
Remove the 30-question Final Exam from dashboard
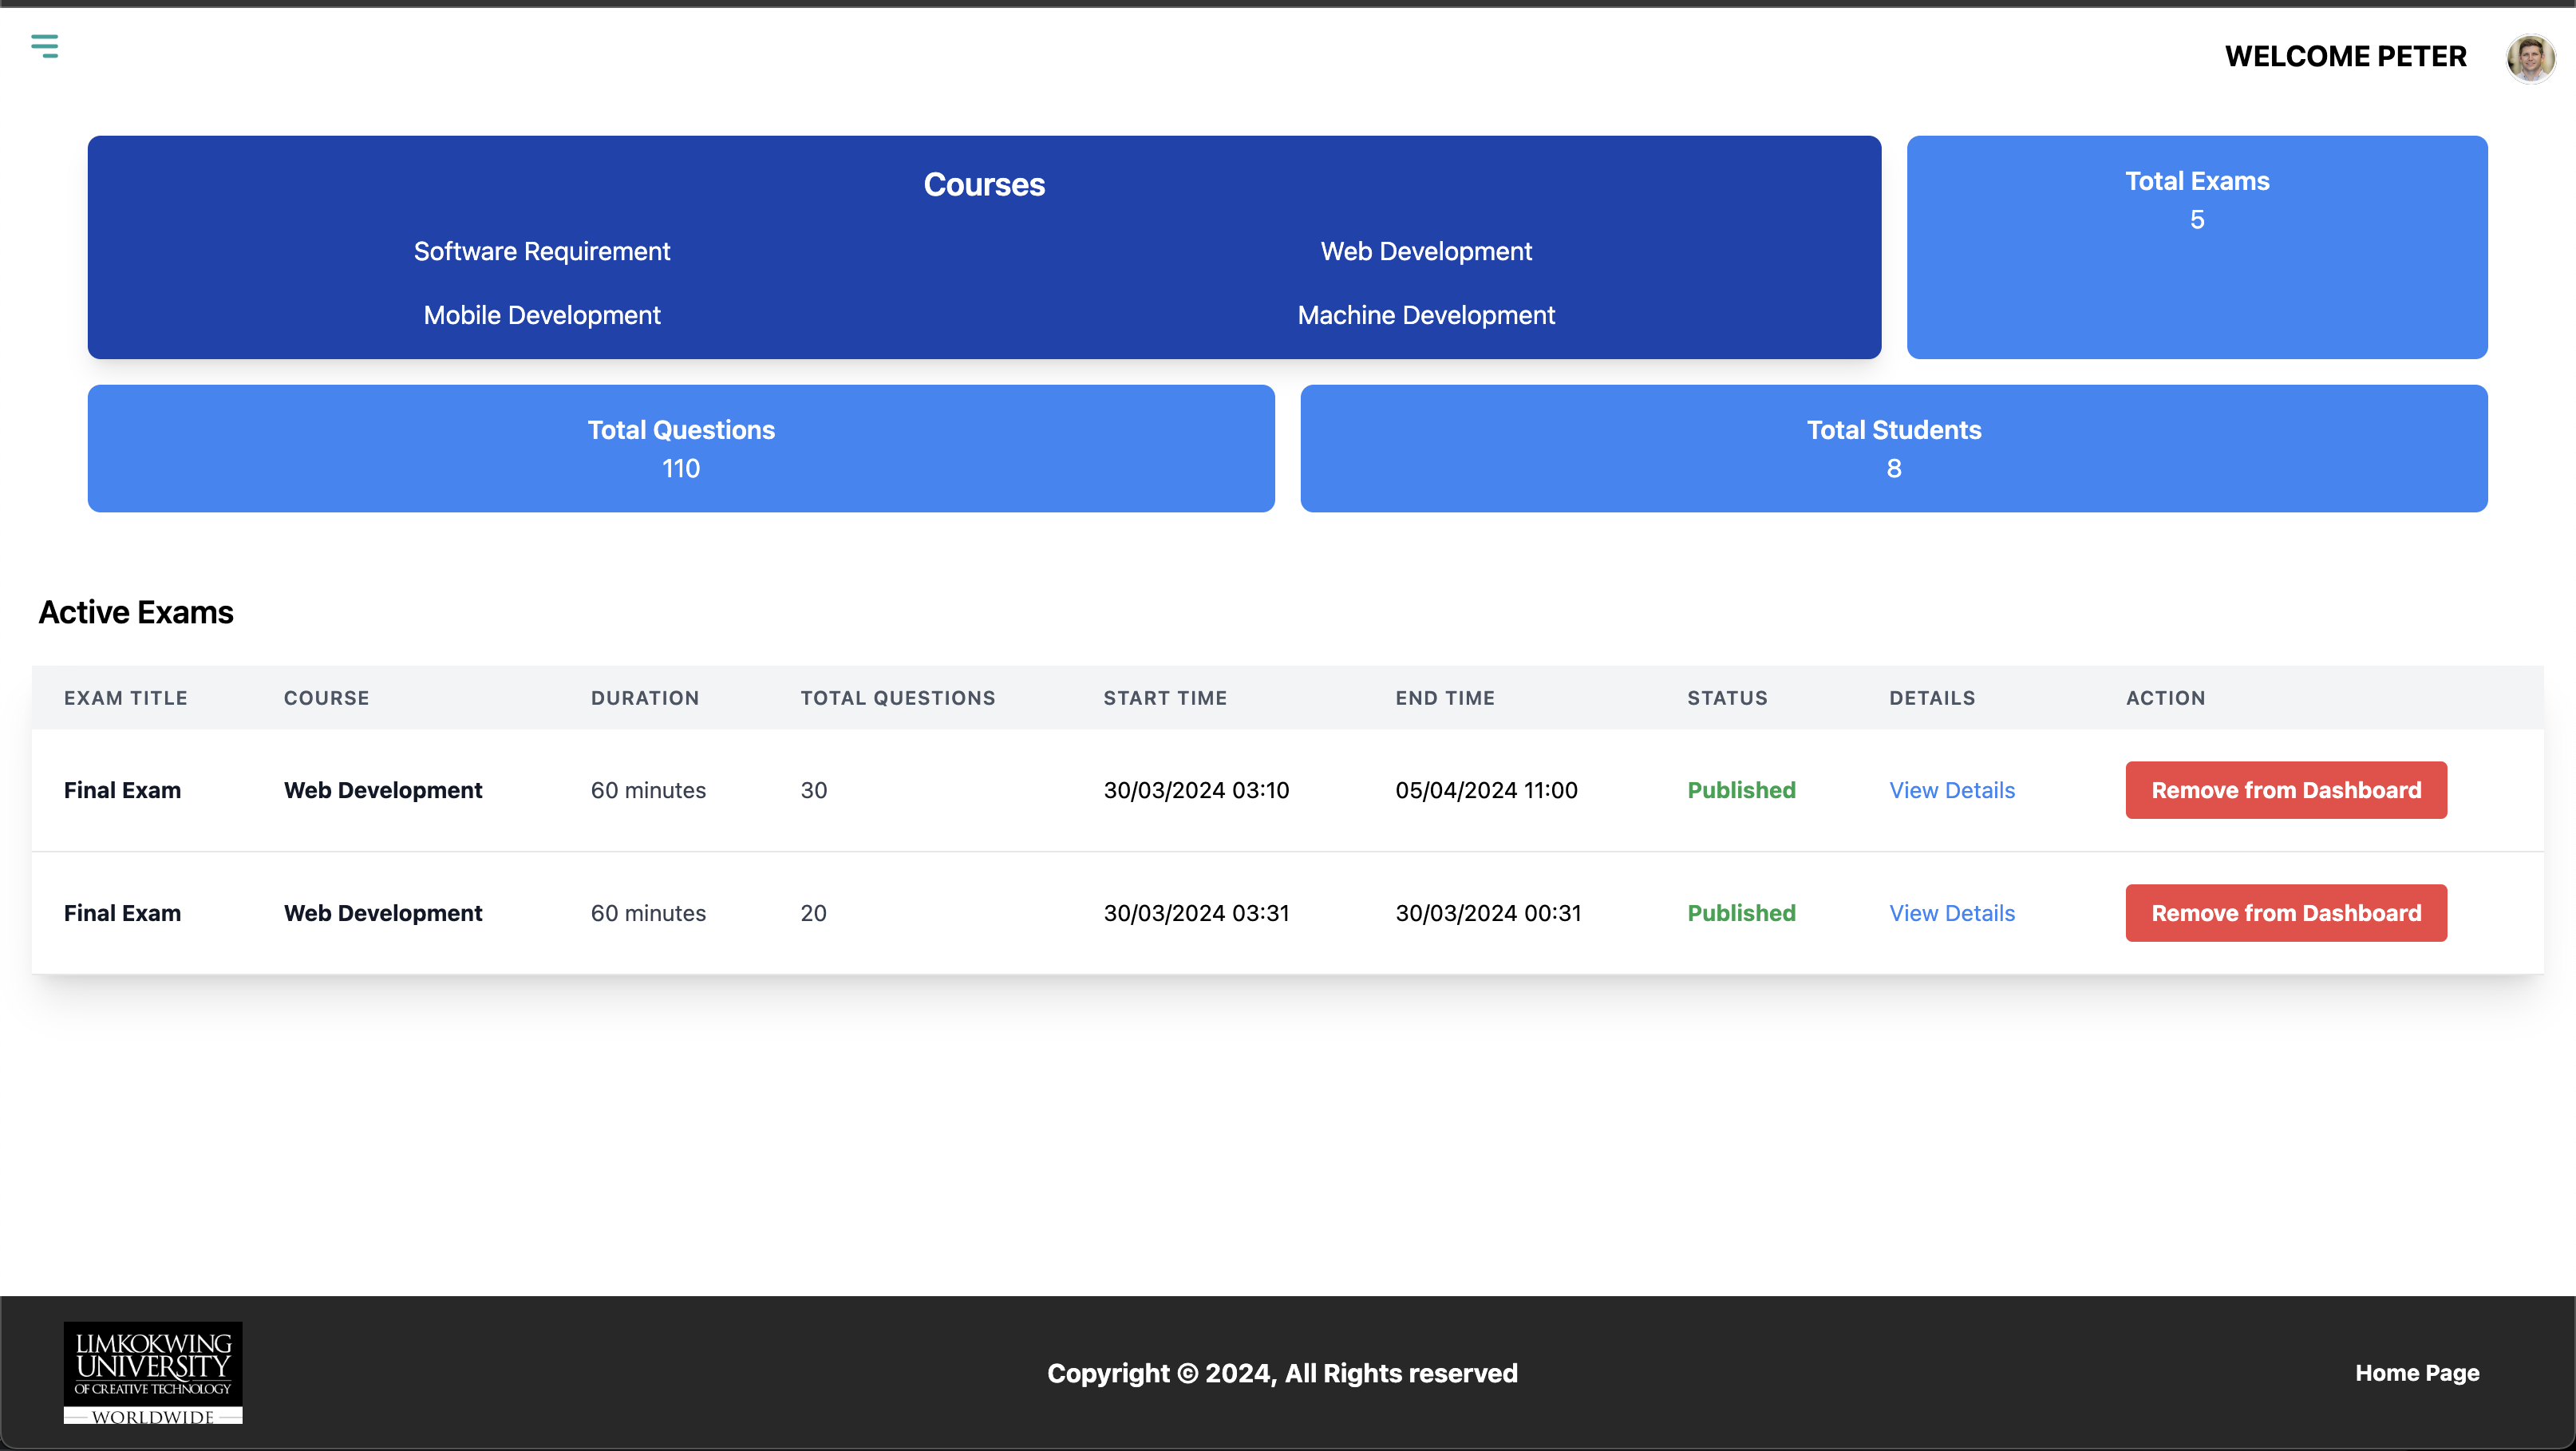pyautogui.click(x=2285, y=790)
